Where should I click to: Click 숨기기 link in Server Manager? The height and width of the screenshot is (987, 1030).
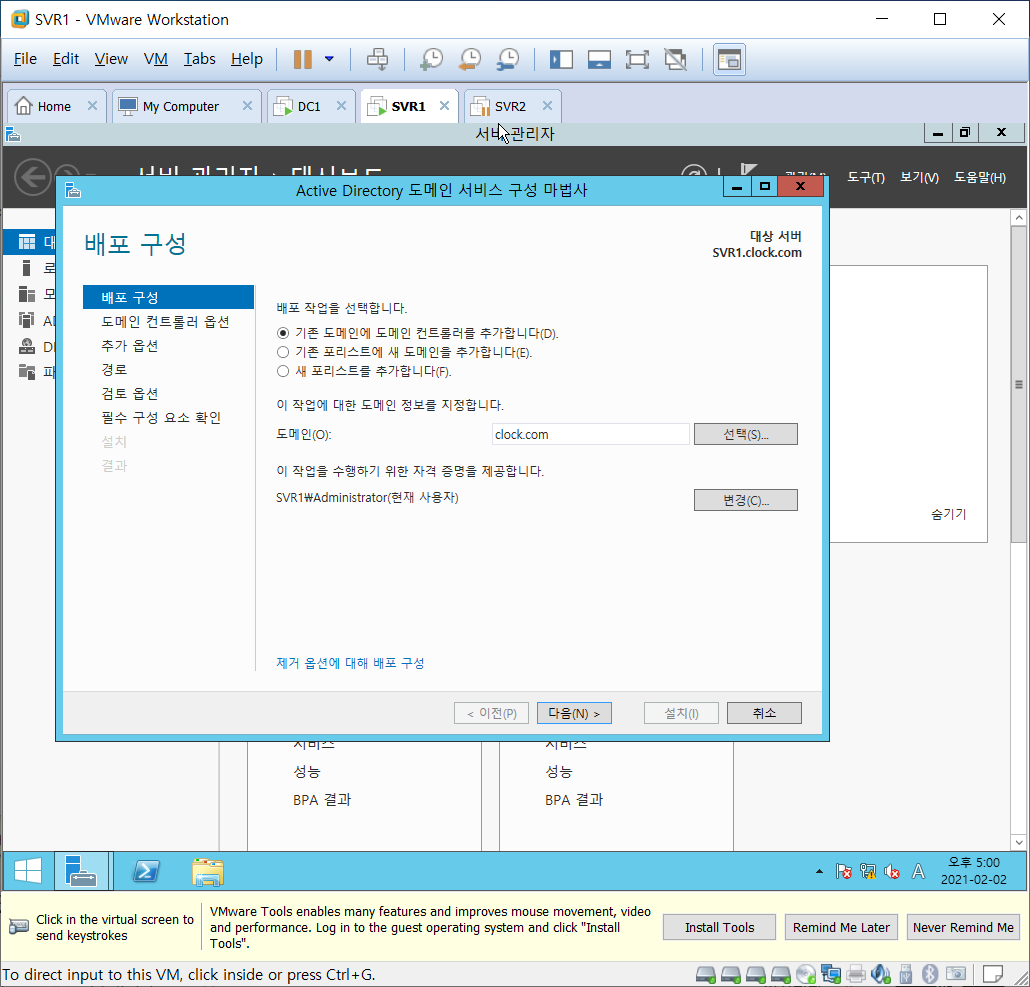point(949,514)
